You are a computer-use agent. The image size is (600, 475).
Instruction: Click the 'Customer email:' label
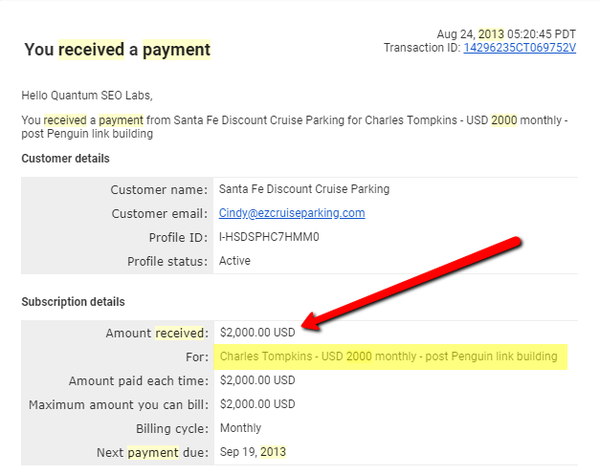160,214
